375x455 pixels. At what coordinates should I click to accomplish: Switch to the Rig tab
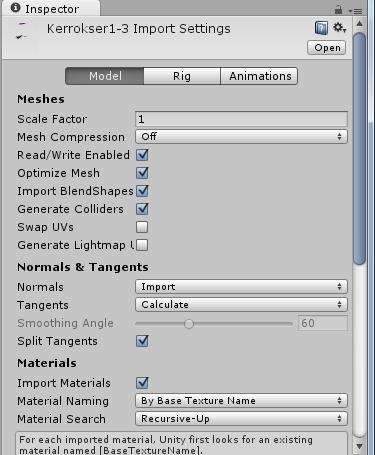pos(182,76)
